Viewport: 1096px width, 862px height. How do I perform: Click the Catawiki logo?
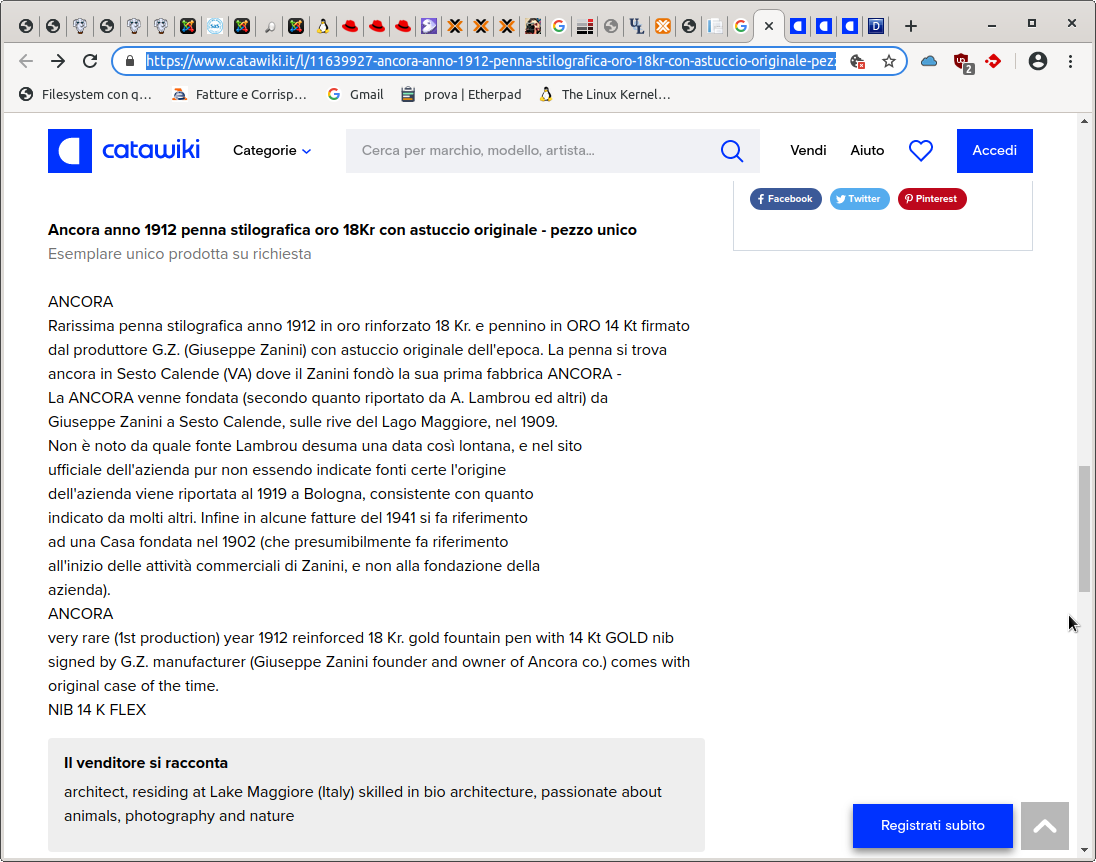pos(124,151)
